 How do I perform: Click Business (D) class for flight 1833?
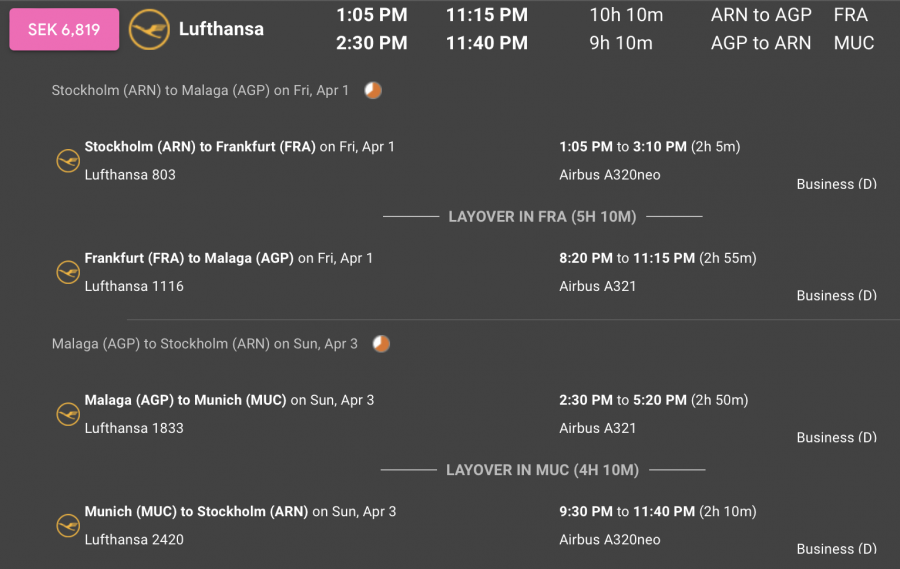836,438
